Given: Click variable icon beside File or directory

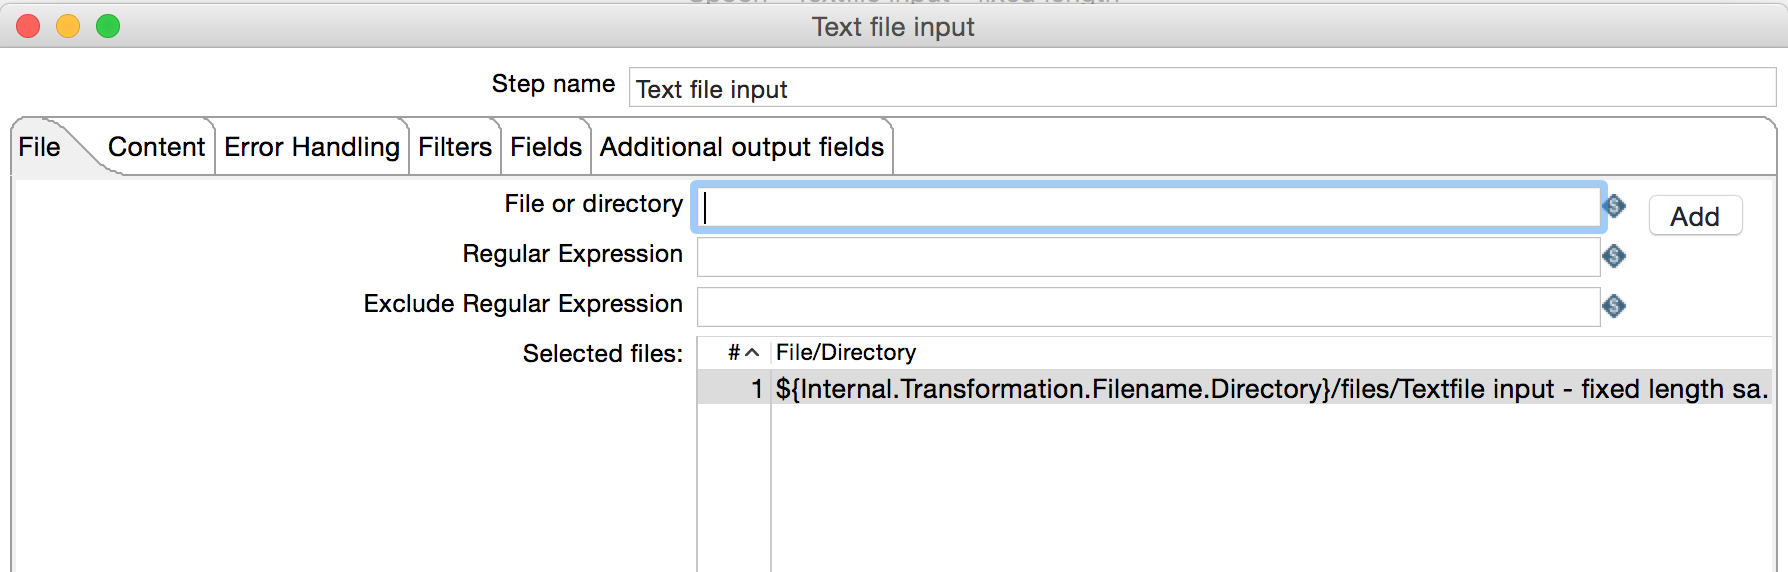Looking at the screenshot, I should (x=1613, y=206).
